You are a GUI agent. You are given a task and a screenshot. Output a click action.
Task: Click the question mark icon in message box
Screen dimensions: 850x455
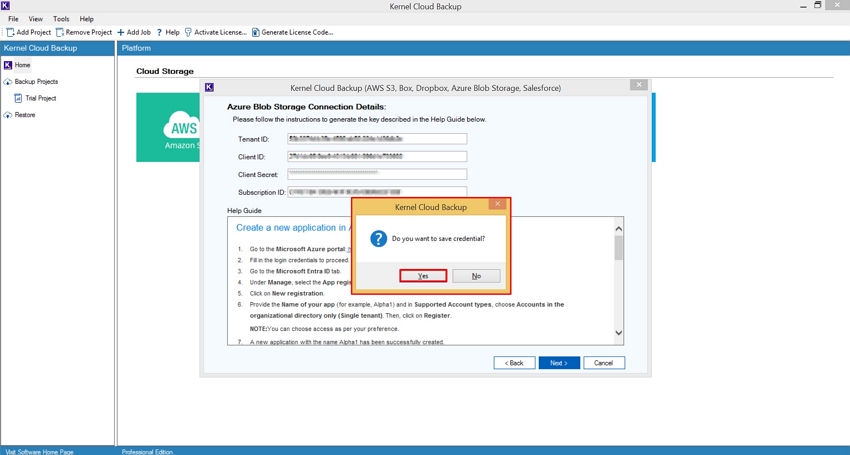point(378,239)
